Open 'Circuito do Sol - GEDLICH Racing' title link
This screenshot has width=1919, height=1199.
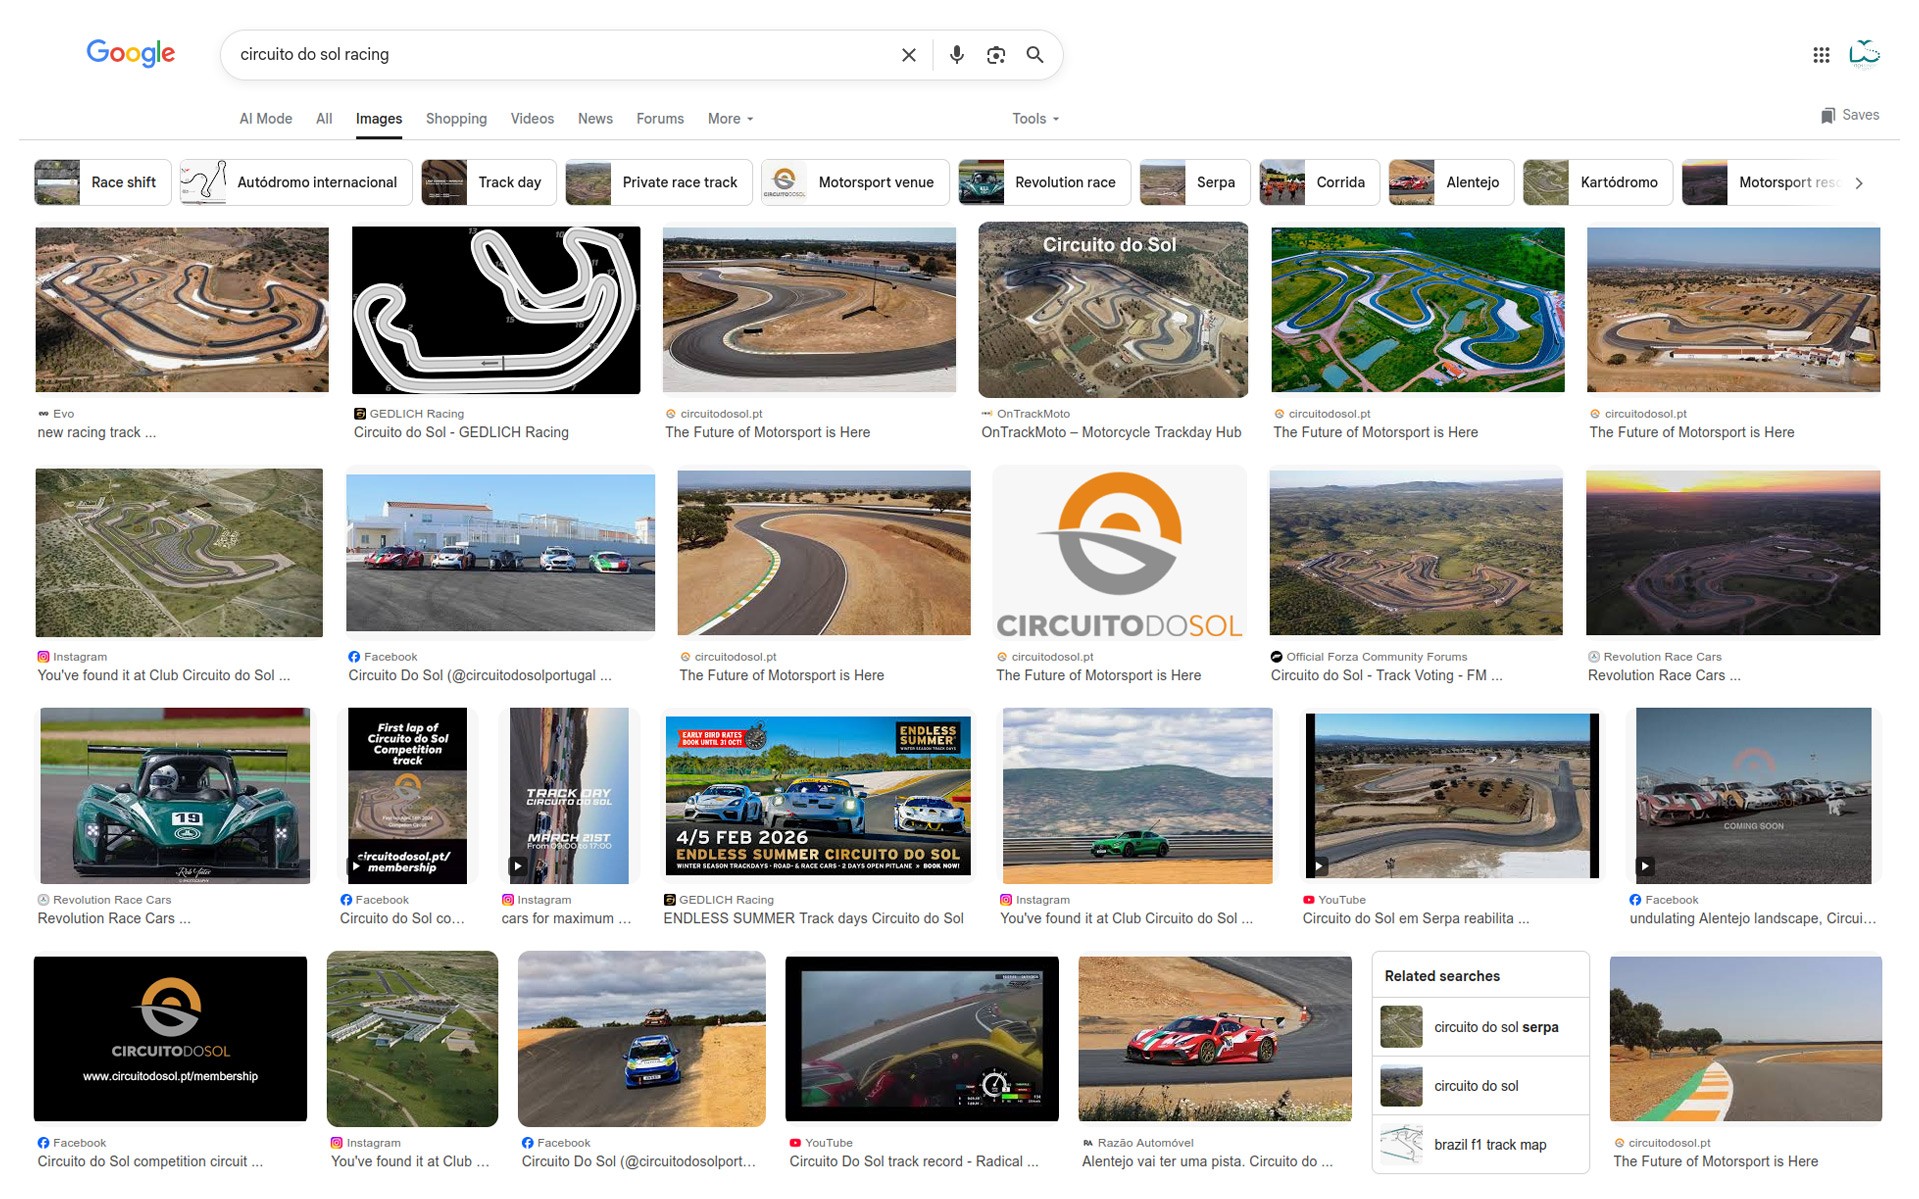point(461,433)
